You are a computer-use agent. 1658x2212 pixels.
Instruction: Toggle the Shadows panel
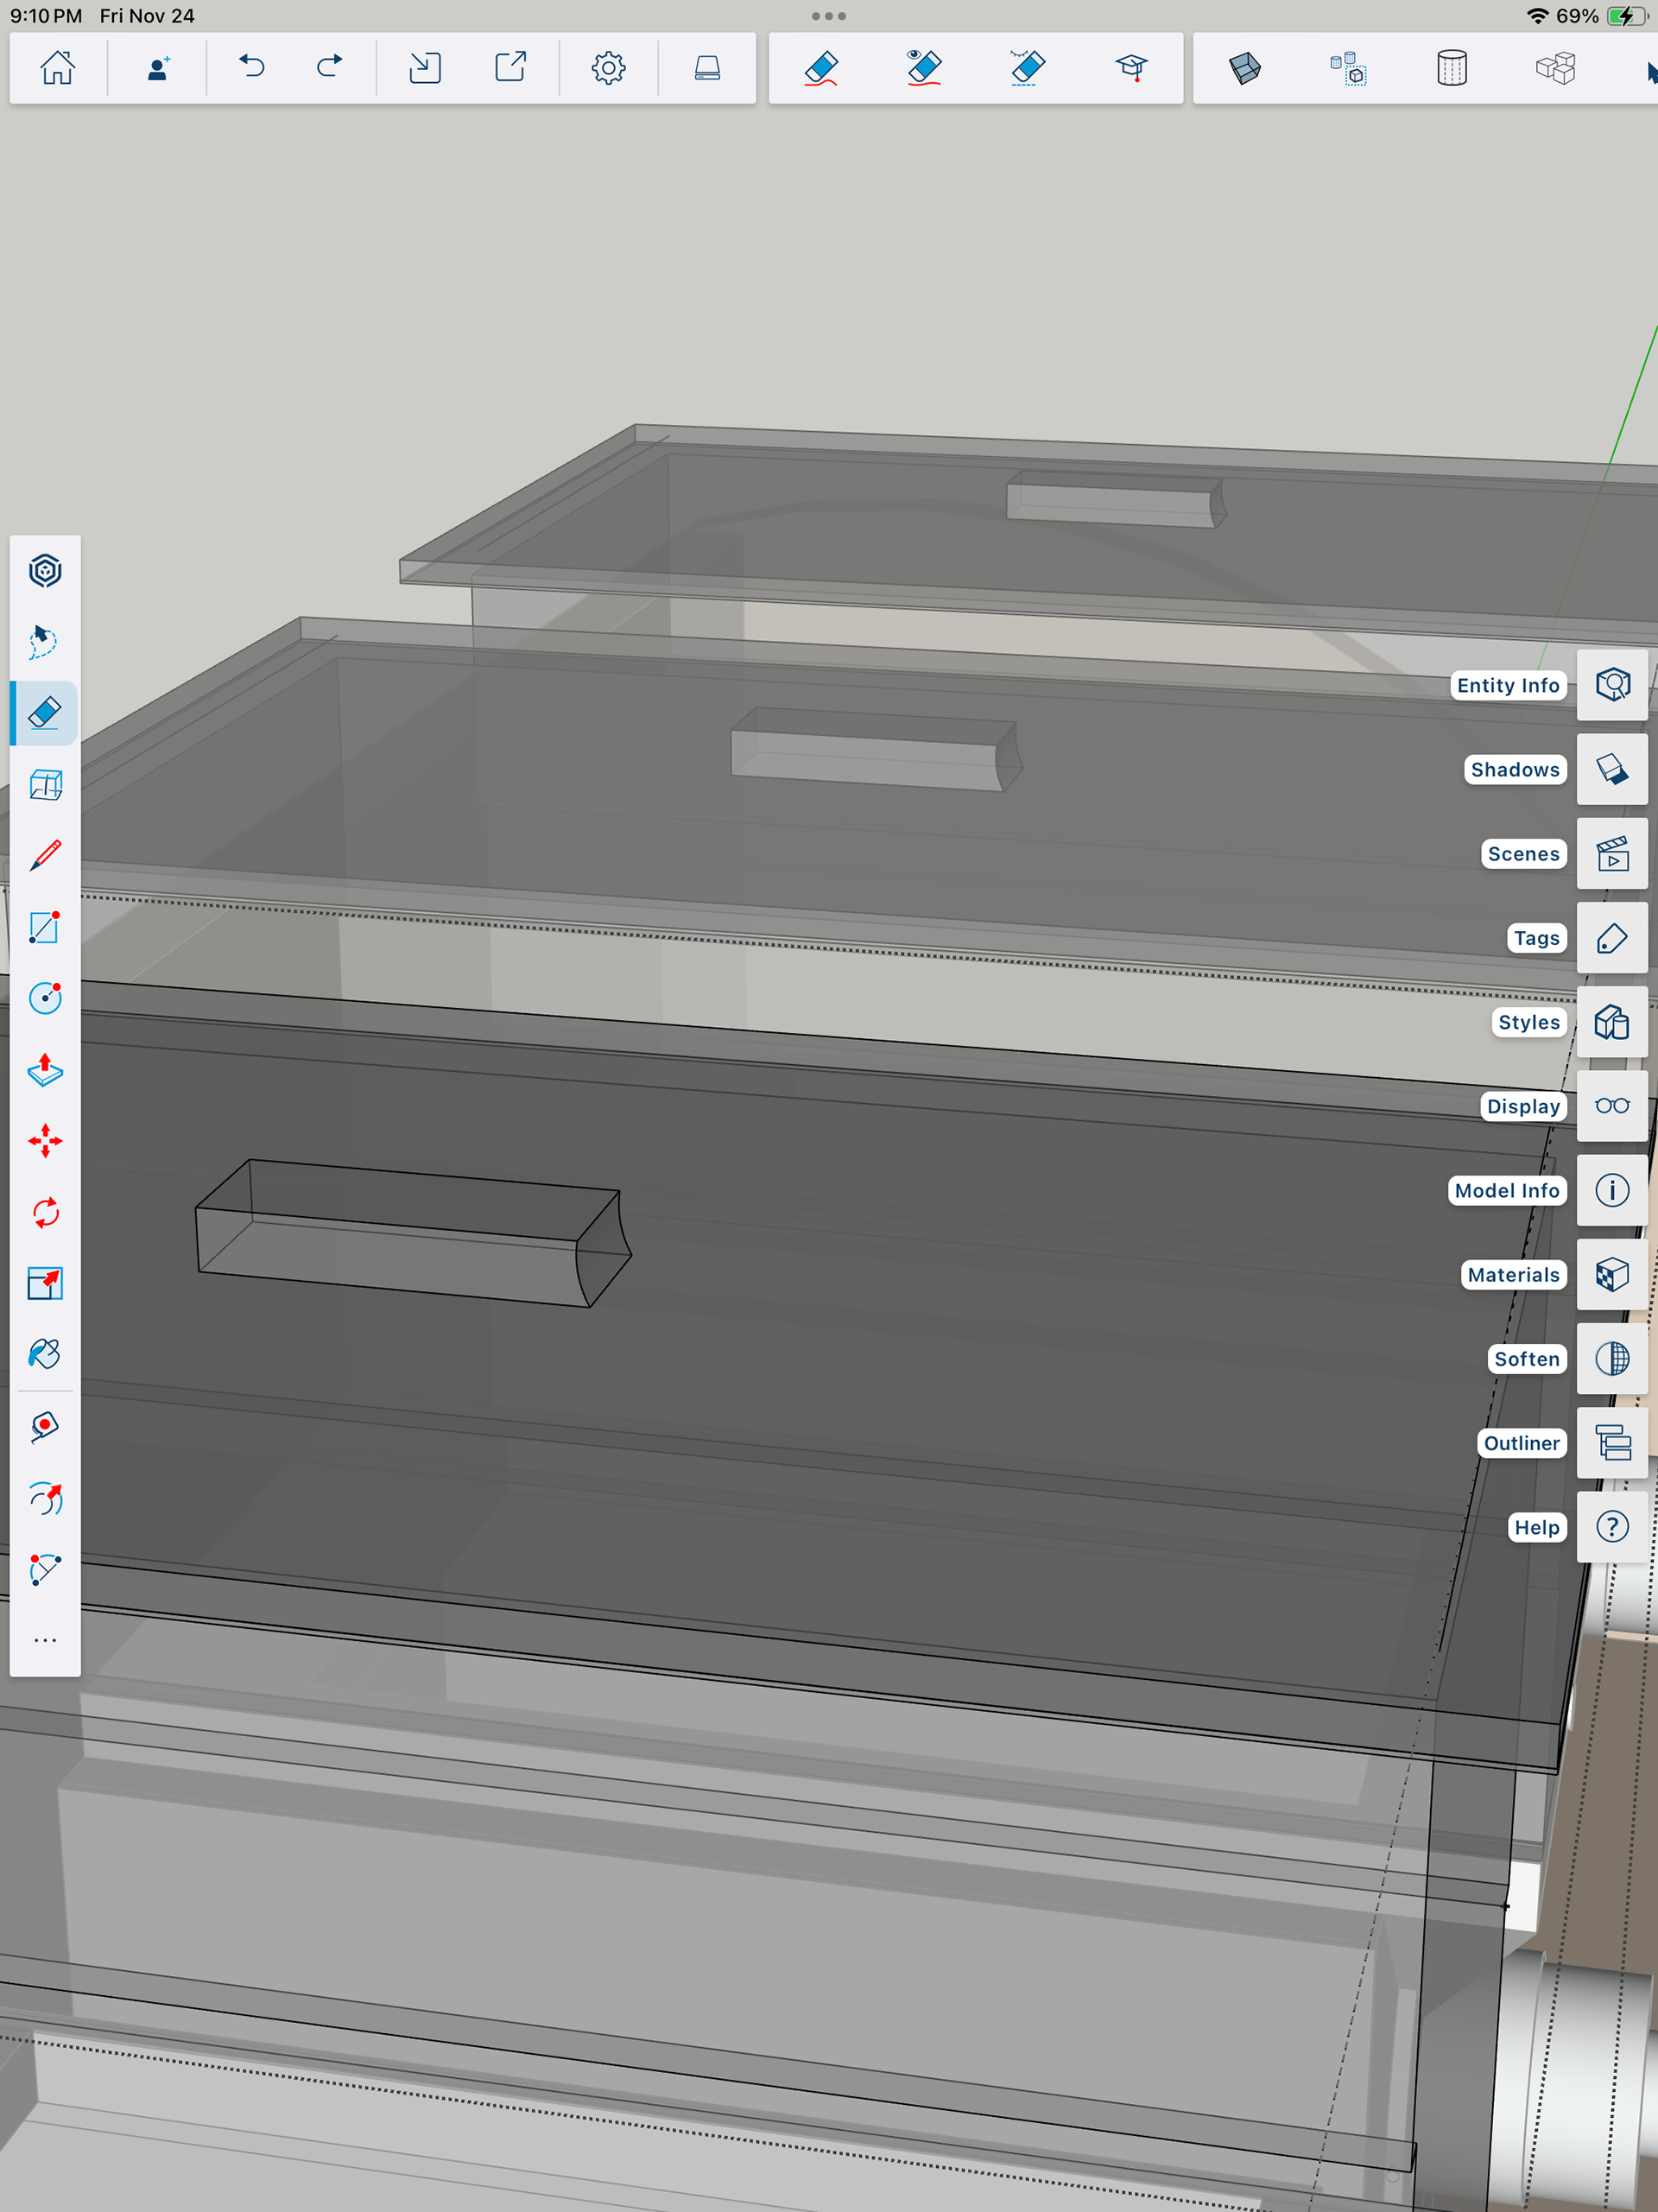click(1611, 769)
